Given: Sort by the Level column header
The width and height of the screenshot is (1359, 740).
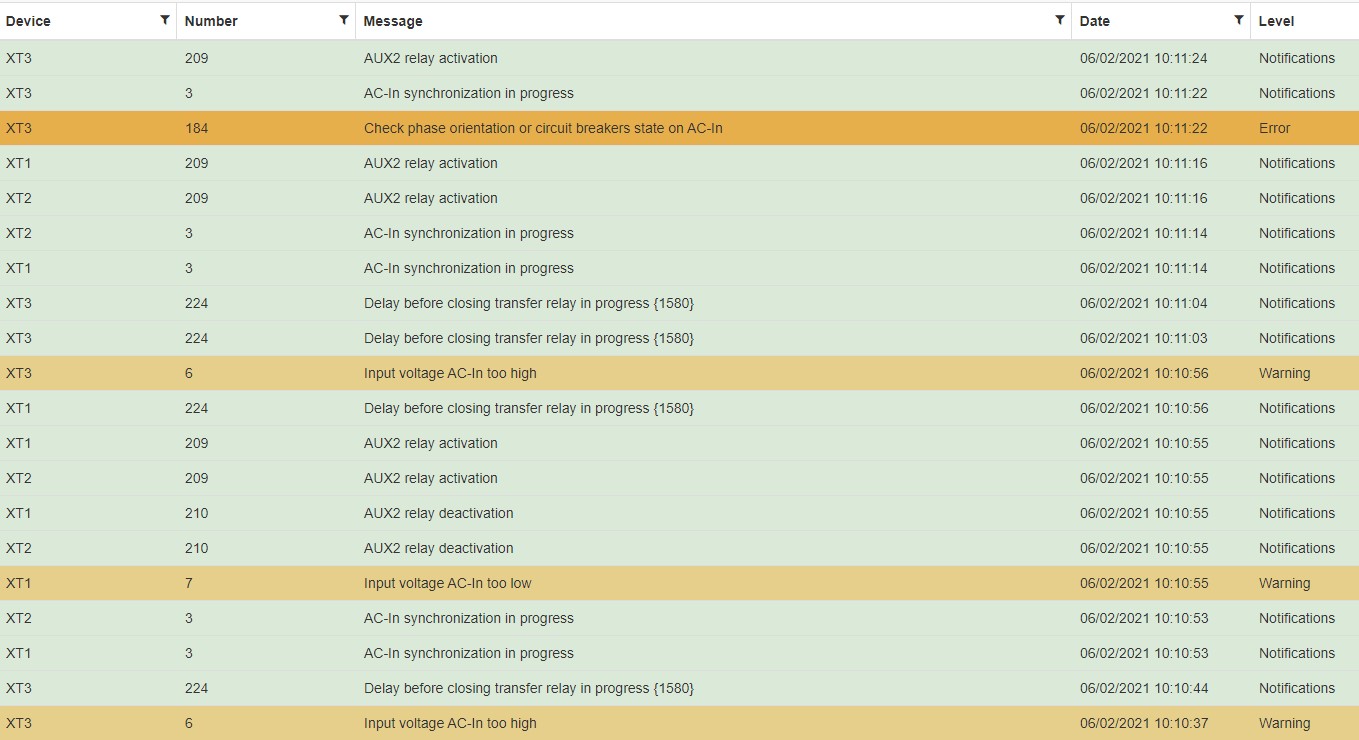Looking at the screenshot, I should pyautogui.click(x=1276, y=21).
